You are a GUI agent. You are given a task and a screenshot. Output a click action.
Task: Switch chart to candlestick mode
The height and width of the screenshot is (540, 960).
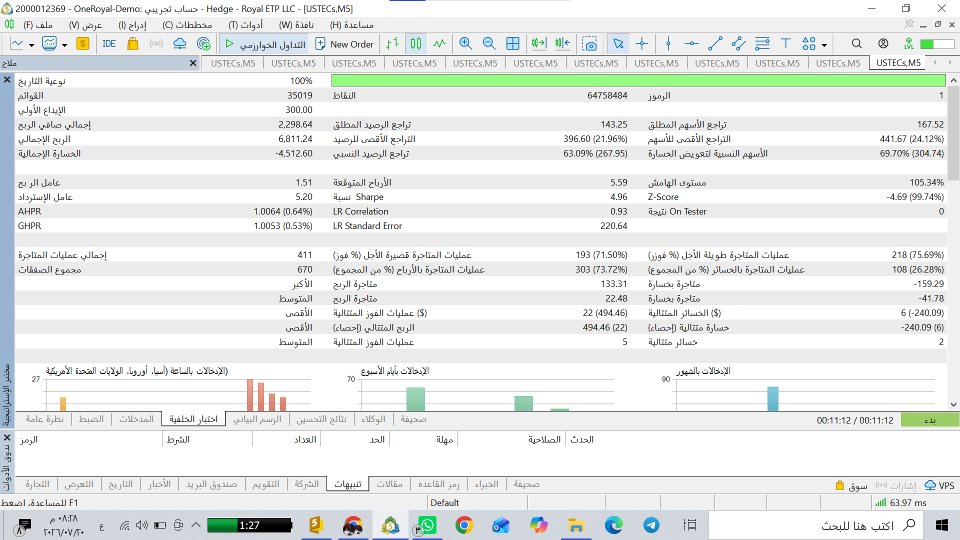416,43
